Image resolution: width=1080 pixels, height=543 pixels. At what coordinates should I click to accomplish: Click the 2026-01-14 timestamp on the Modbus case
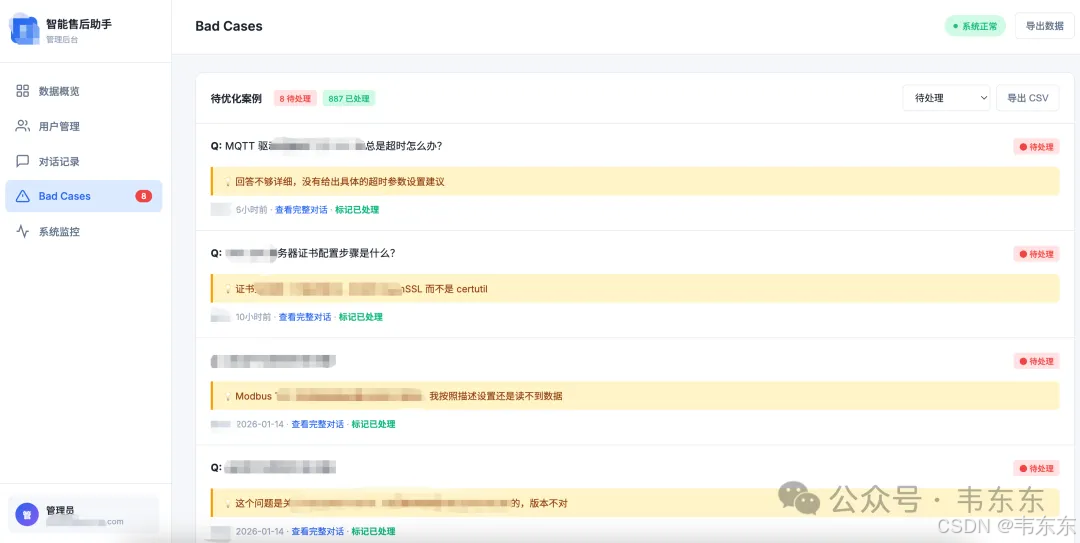260,424
